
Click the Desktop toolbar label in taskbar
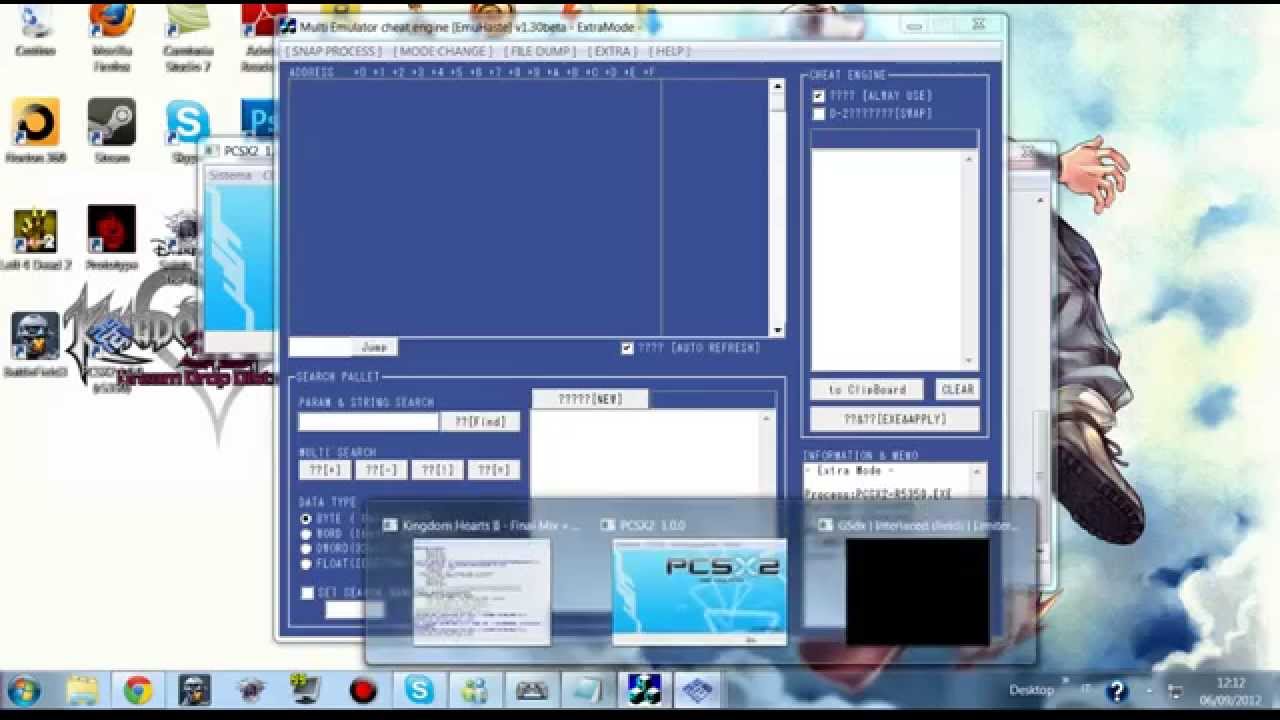click(x=1031, y=690)
